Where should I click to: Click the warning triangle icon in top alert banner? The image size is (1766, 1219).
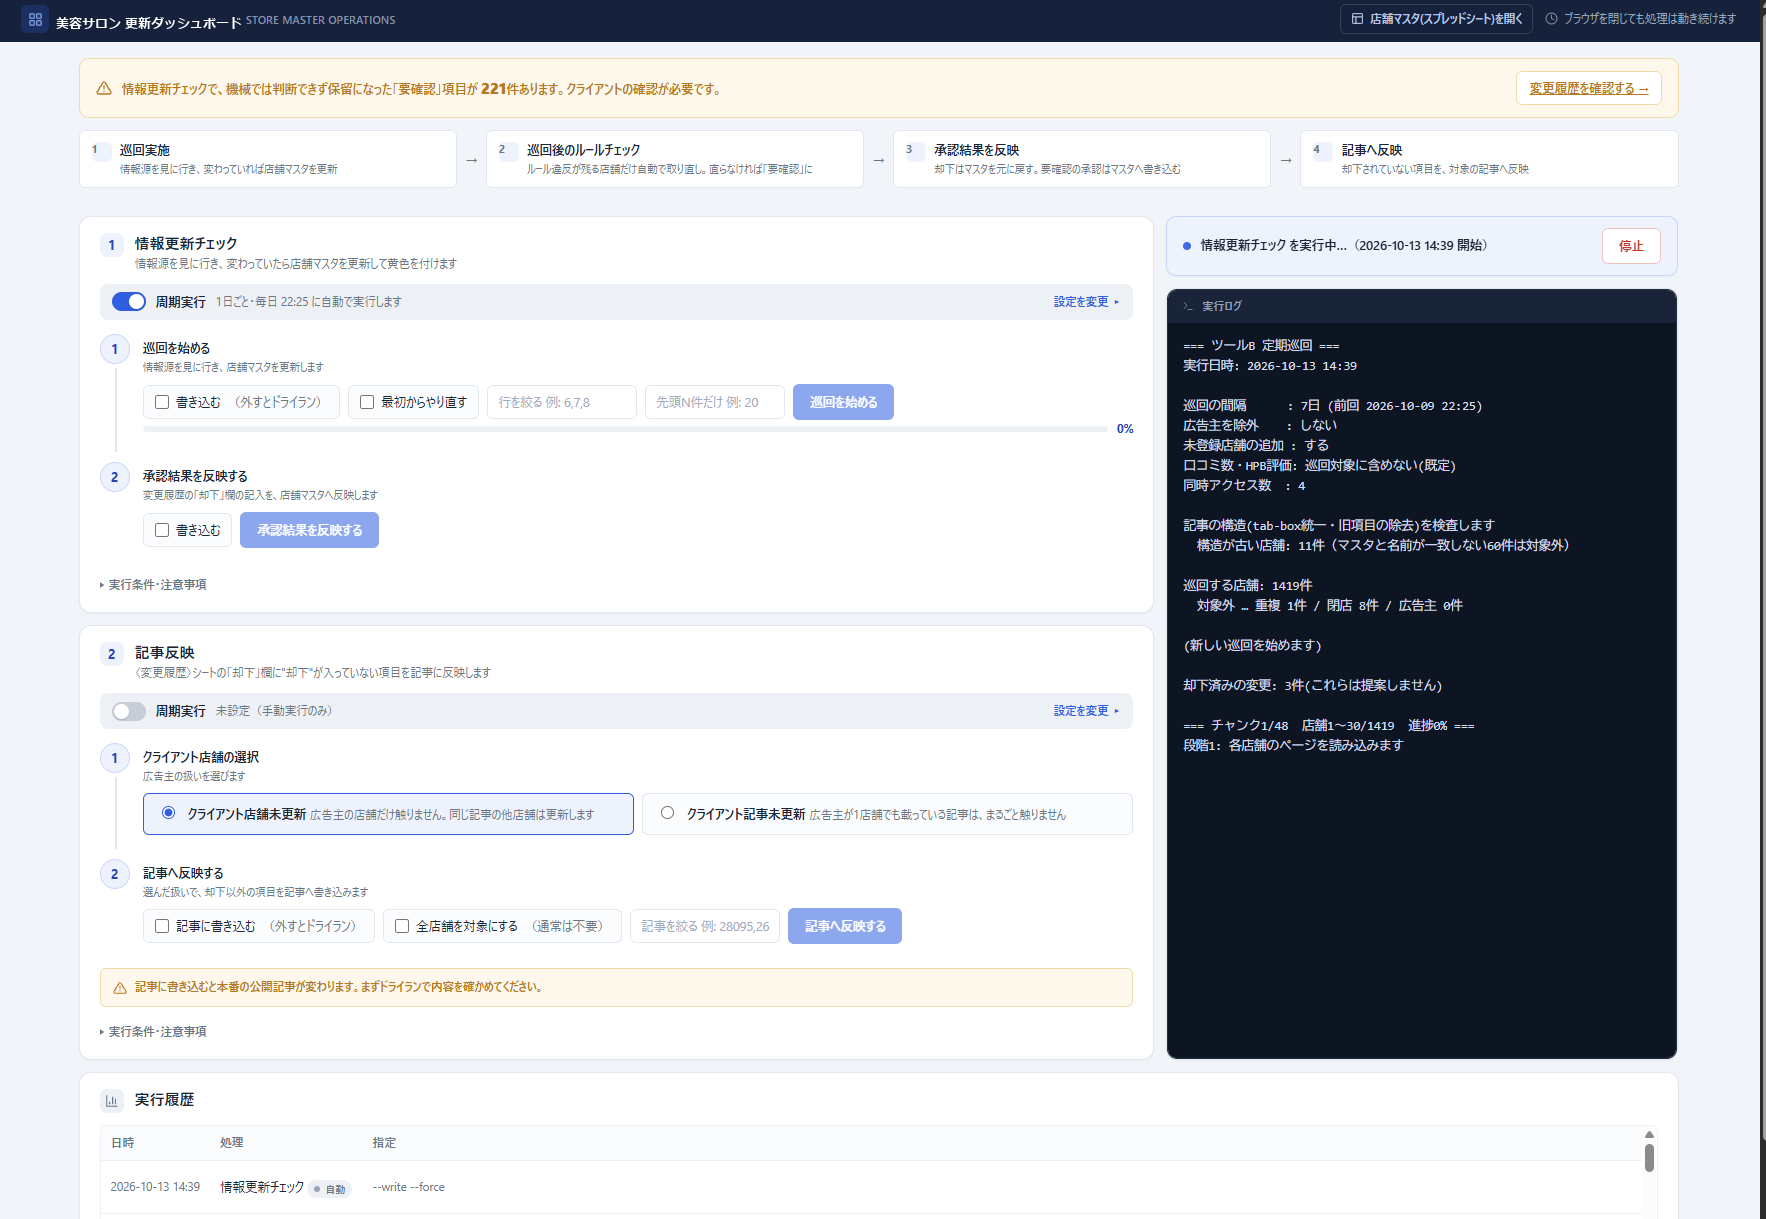(x=104, y=89)
